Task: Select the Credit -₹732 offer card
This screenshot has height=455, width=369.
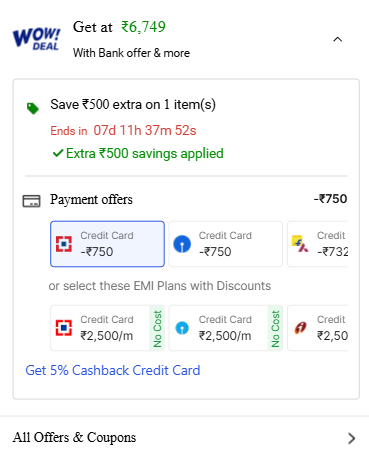Action: 318,244
